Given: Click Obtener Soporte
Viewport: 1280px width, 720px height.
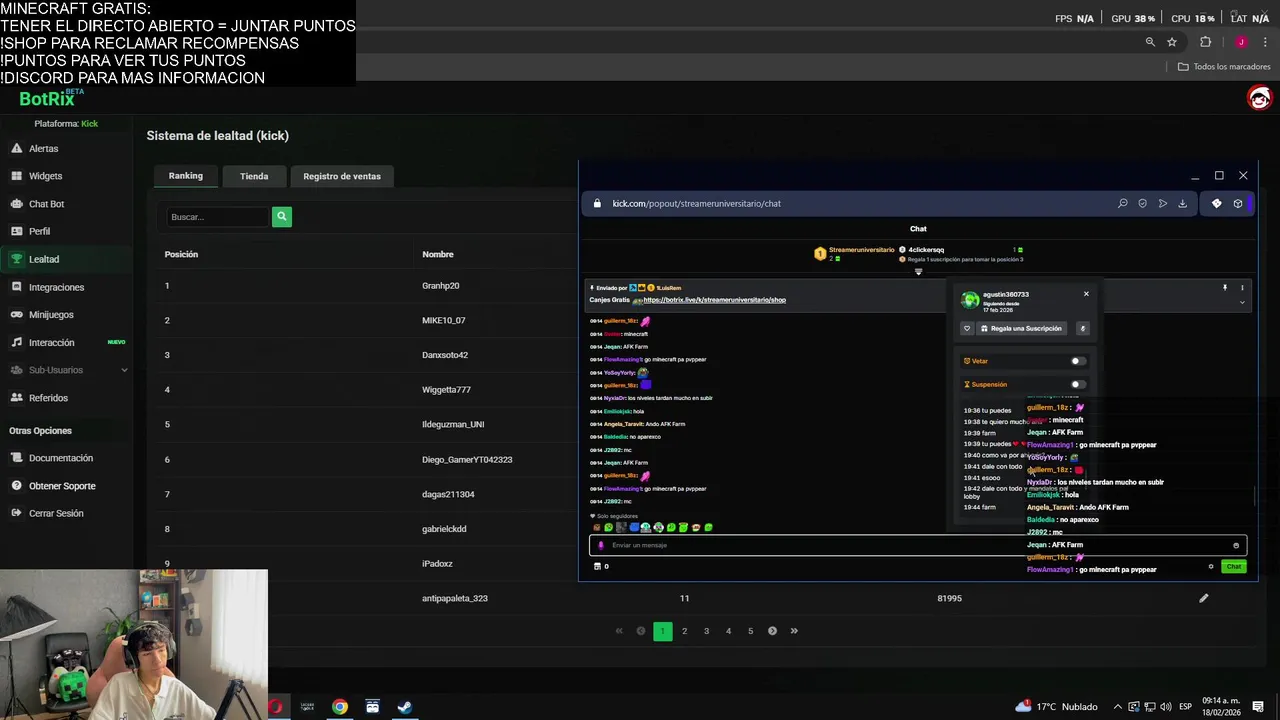Looking at the screenshot, I should (62, 486).
